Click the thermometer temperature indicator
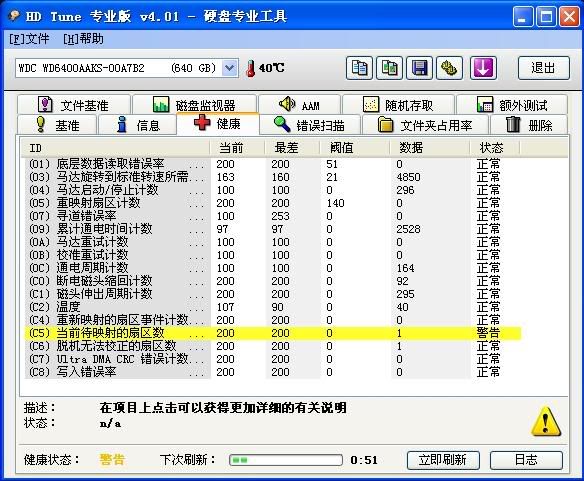This screenshot has height=481, width=584. click(x=251, y=69)
